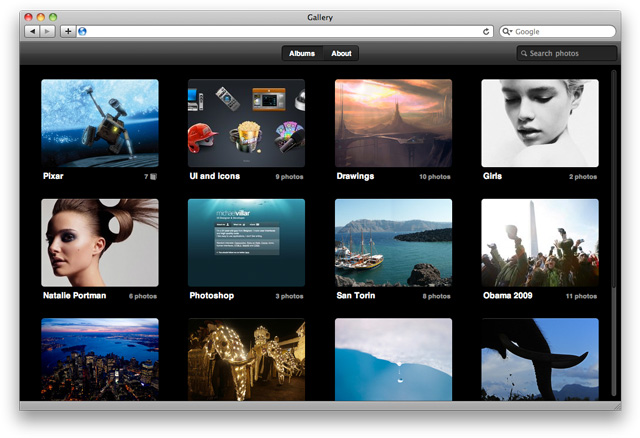Viewport: 640px width, 438px height.
Task: Click the '9 photos' count text
Action: (x=289, y=177)
